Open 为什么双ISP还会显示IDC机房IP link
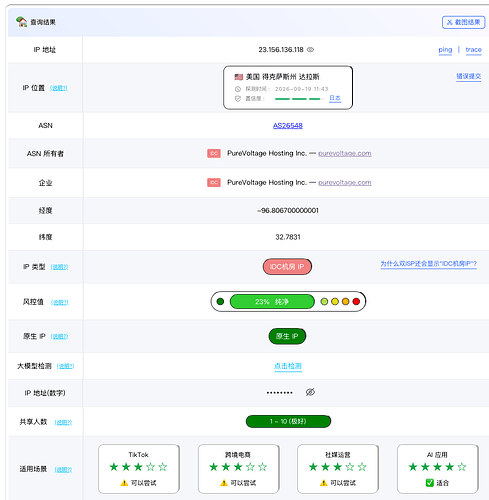 click(x=429, y=264)
